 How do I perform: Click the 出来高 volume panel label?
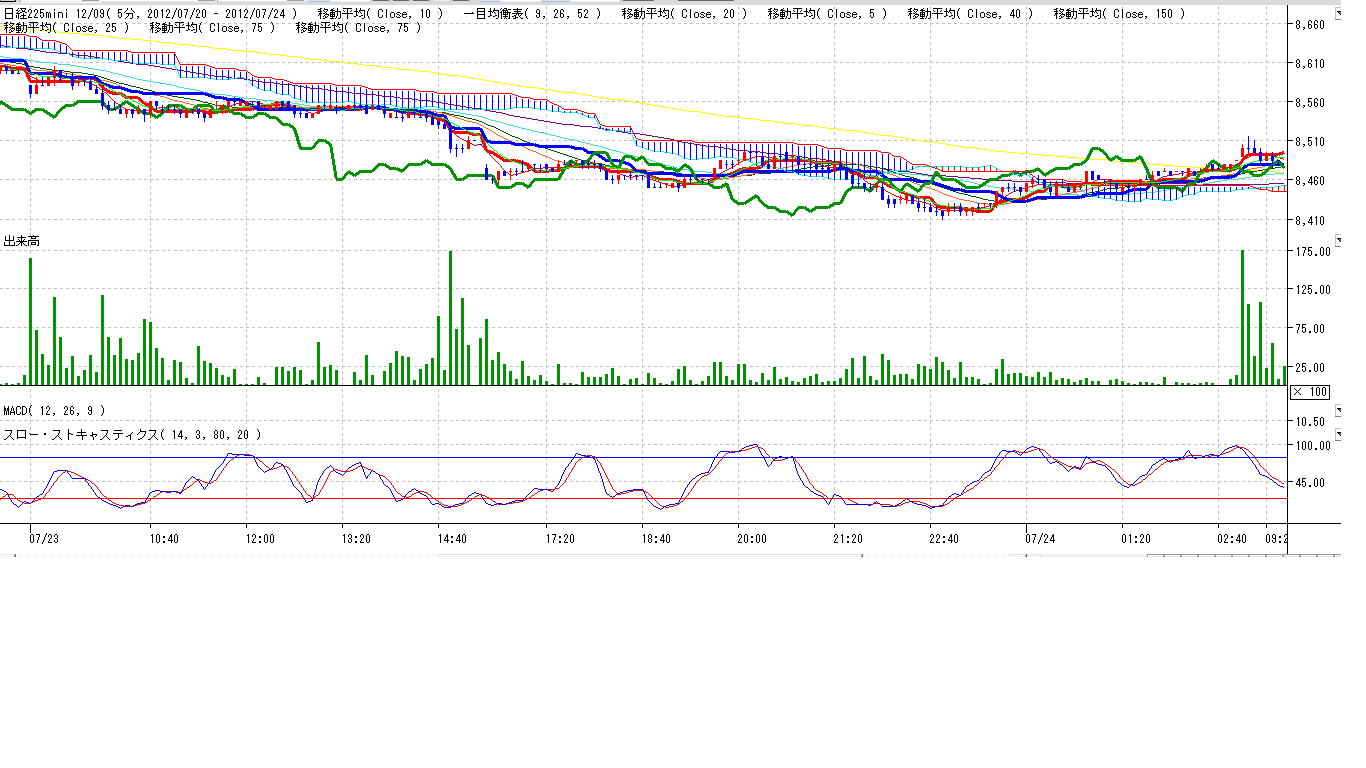[21, 241]
